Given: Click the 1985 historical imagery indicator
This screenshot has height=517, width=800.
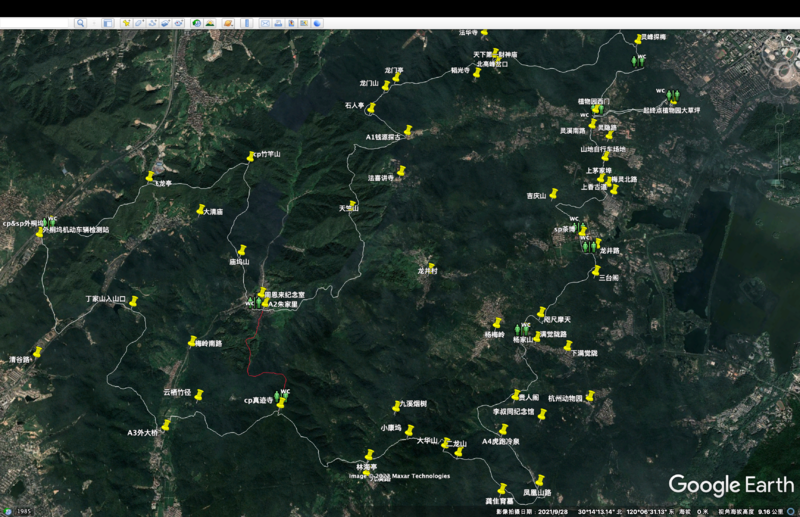Looking at the screenshot, I should [x=23, y=511].
